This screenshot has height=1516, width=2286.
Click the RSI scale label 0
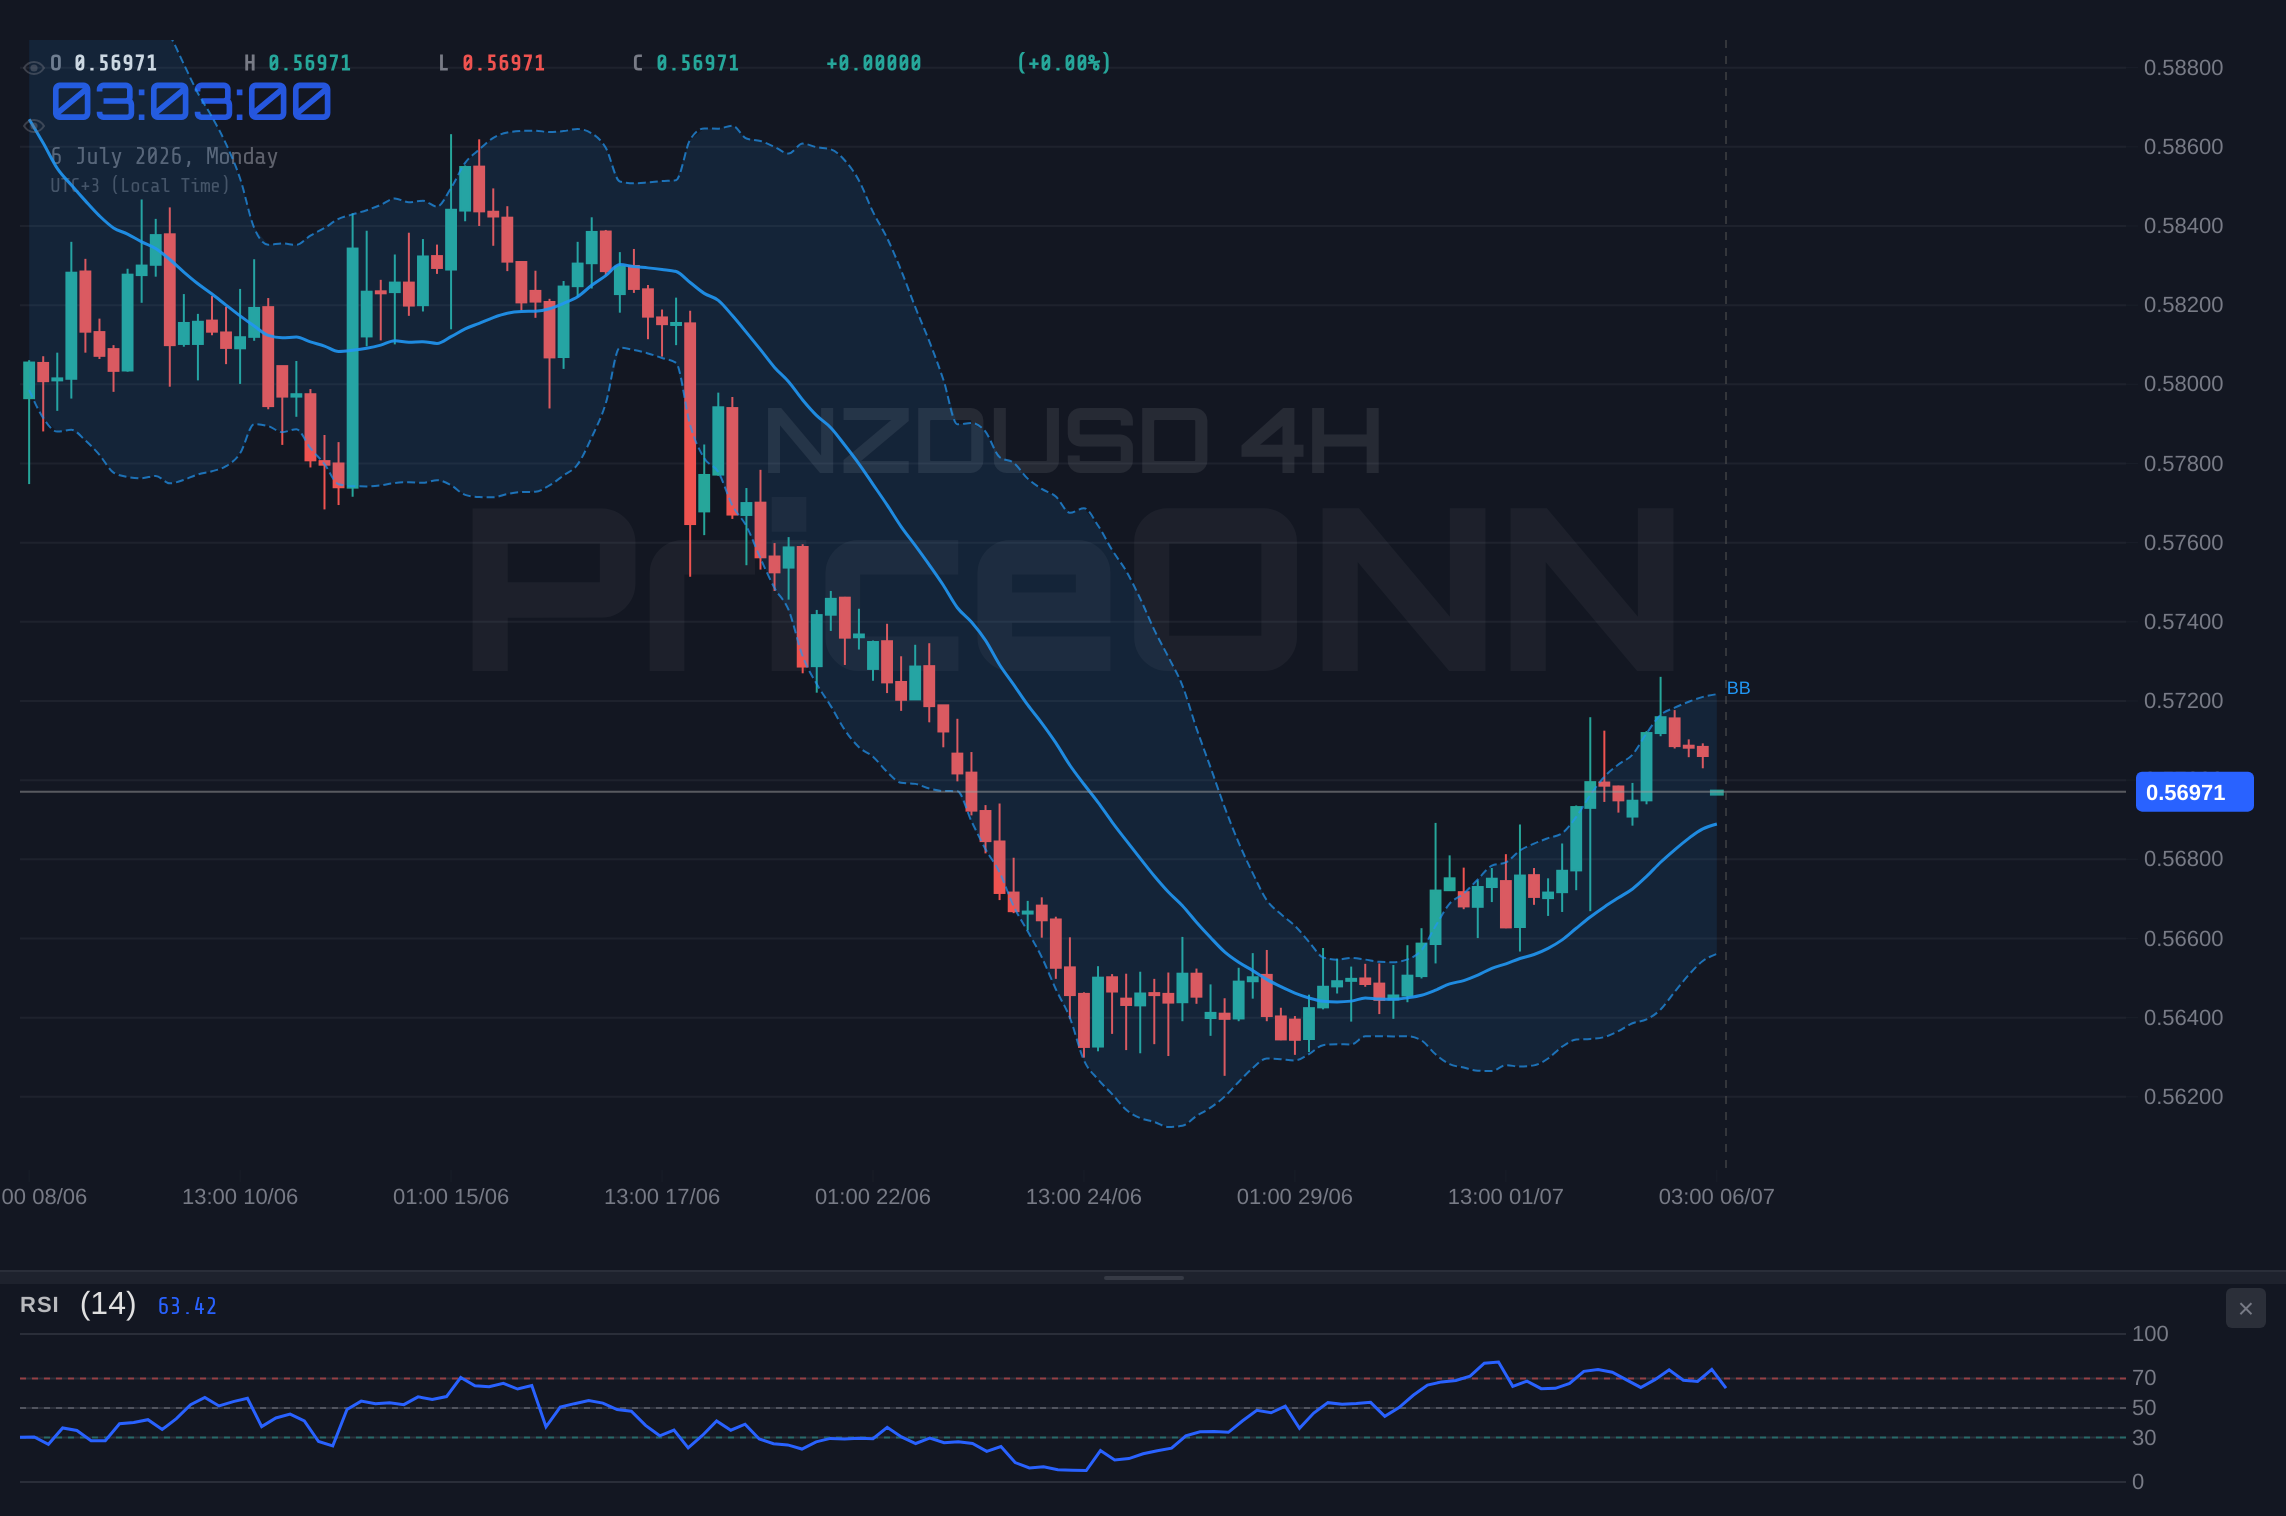(x=2138, y=1482)
